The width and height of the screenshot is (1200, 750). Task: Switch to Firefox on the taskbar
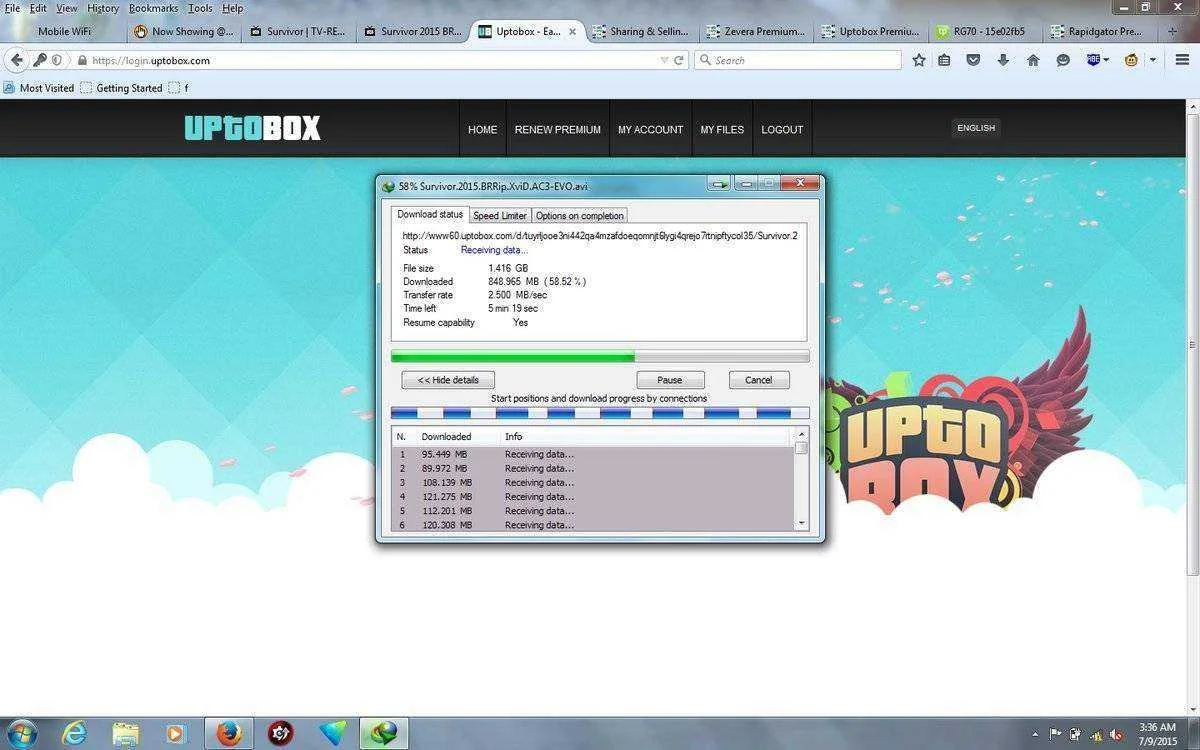[x=229, y=733]
